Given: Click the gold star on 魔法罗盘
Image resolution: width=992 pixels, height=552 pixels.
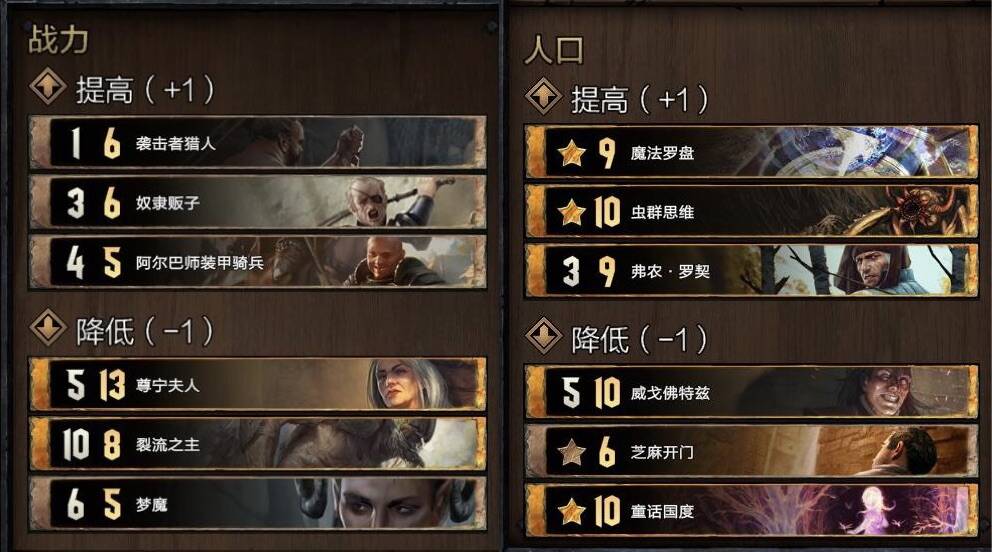Looking at the screenshot, I should 571,153.
